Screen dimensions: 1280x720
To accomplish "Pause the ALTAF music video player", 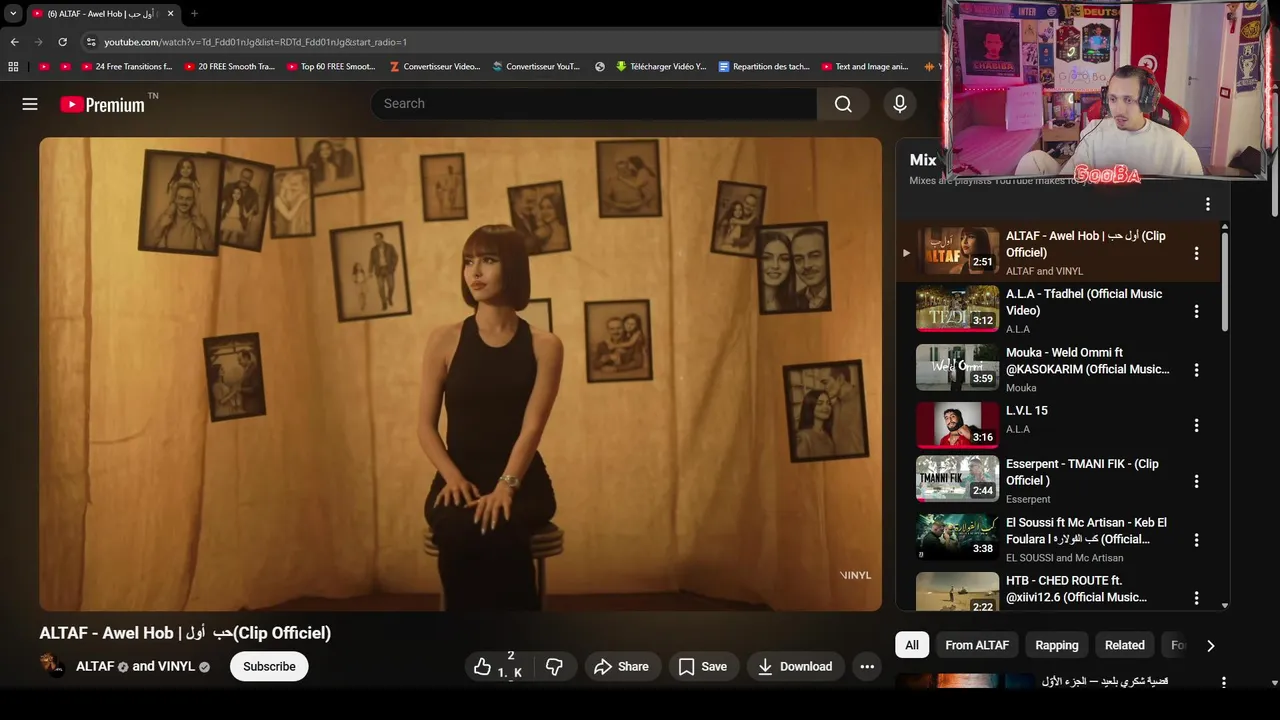I will click(x=460, y=374).
